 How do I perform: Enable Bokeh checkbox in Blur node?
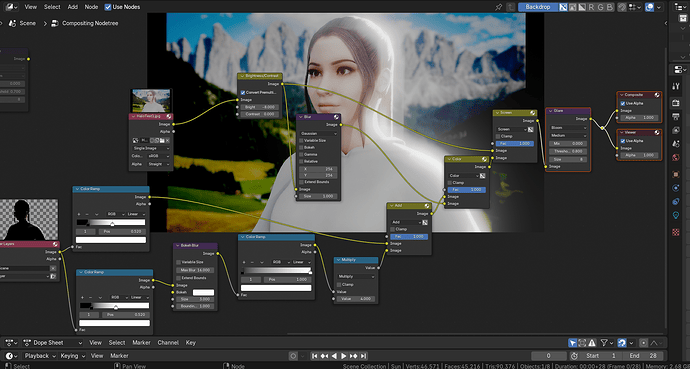click(301, 147)
